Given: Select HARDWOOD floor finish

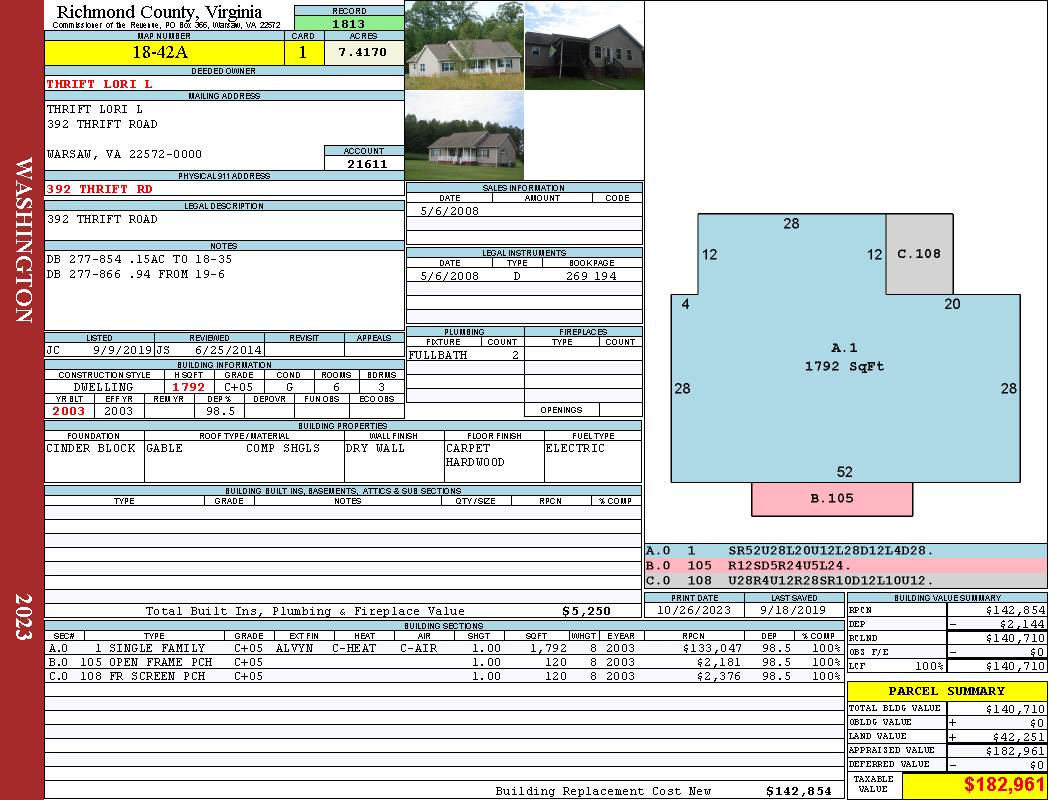Looking at the screenshot, I should coord(475,463).
